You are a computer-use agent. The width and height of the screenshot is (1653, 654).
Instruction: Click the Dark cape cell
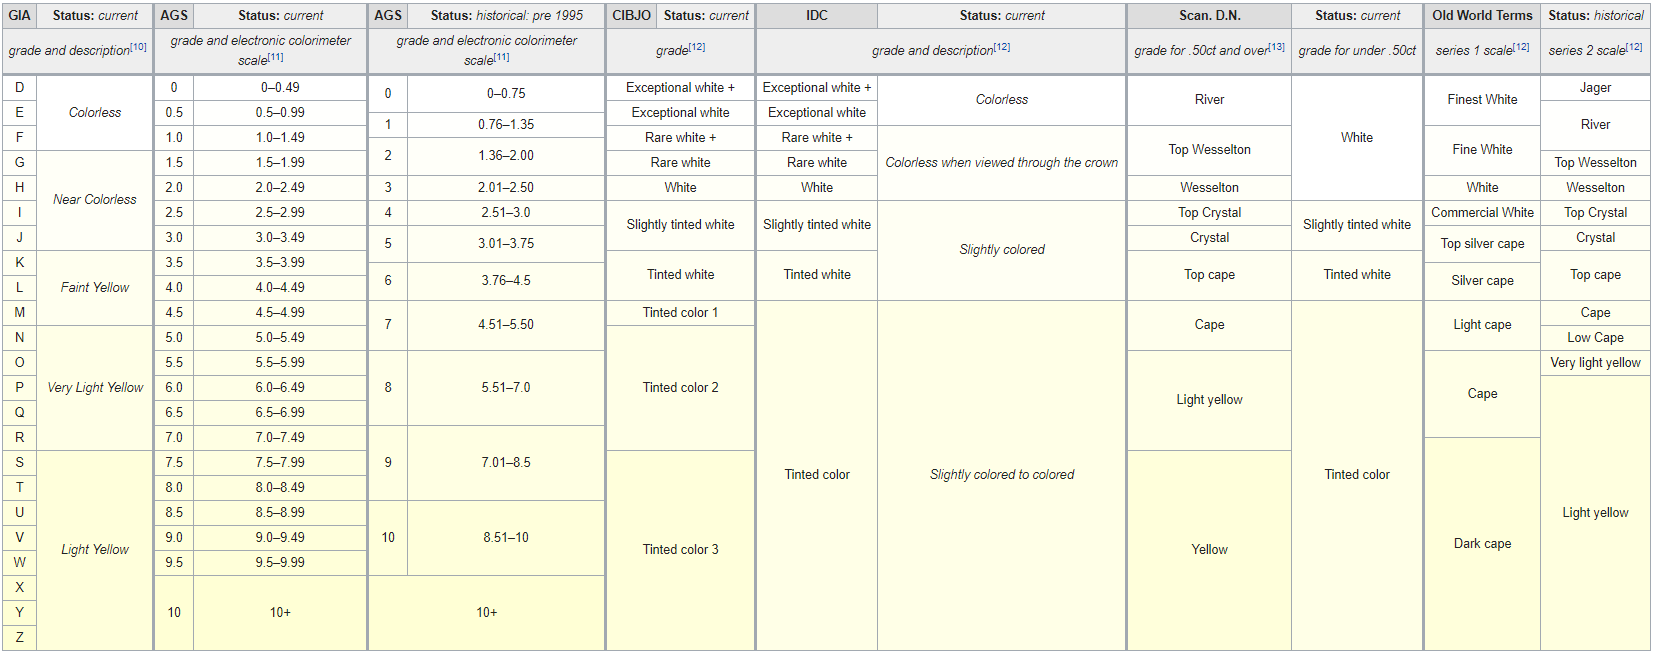(x=1482, y=544)
